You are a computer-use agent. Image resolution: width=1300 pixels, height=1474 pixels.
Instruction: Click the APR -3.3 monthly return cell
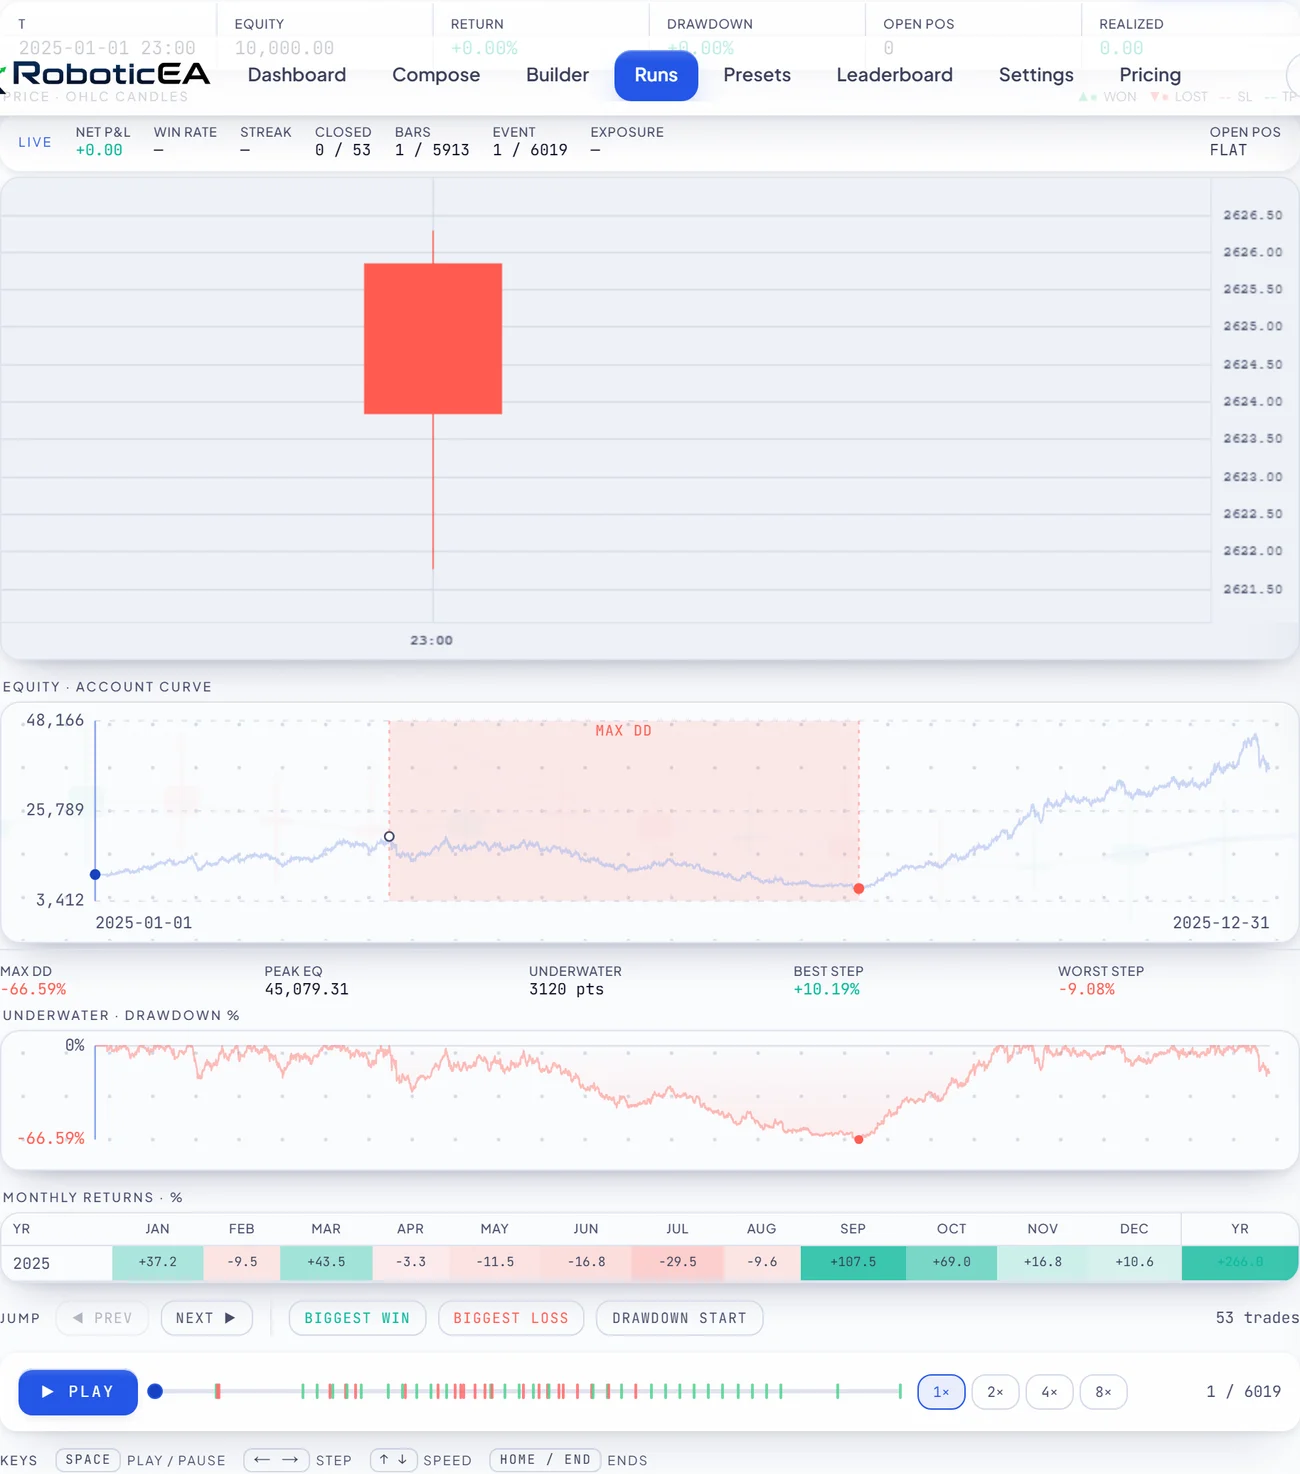click(x=411, y=1262)
